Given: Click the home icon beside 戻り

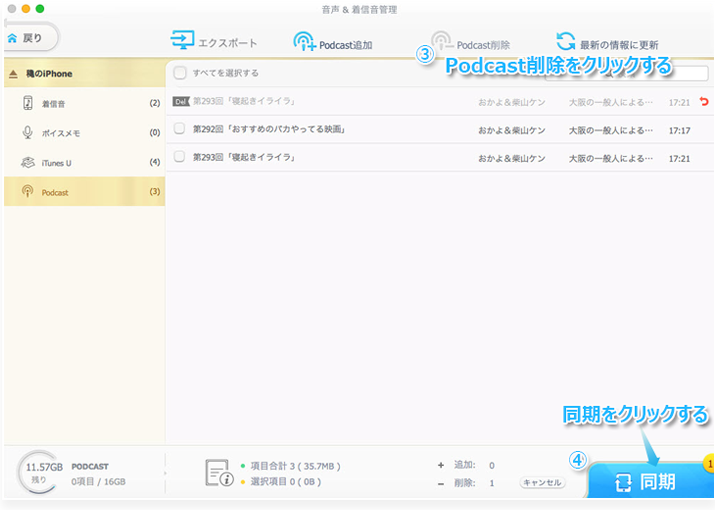Looking at the screenshot, I should 12,38.
